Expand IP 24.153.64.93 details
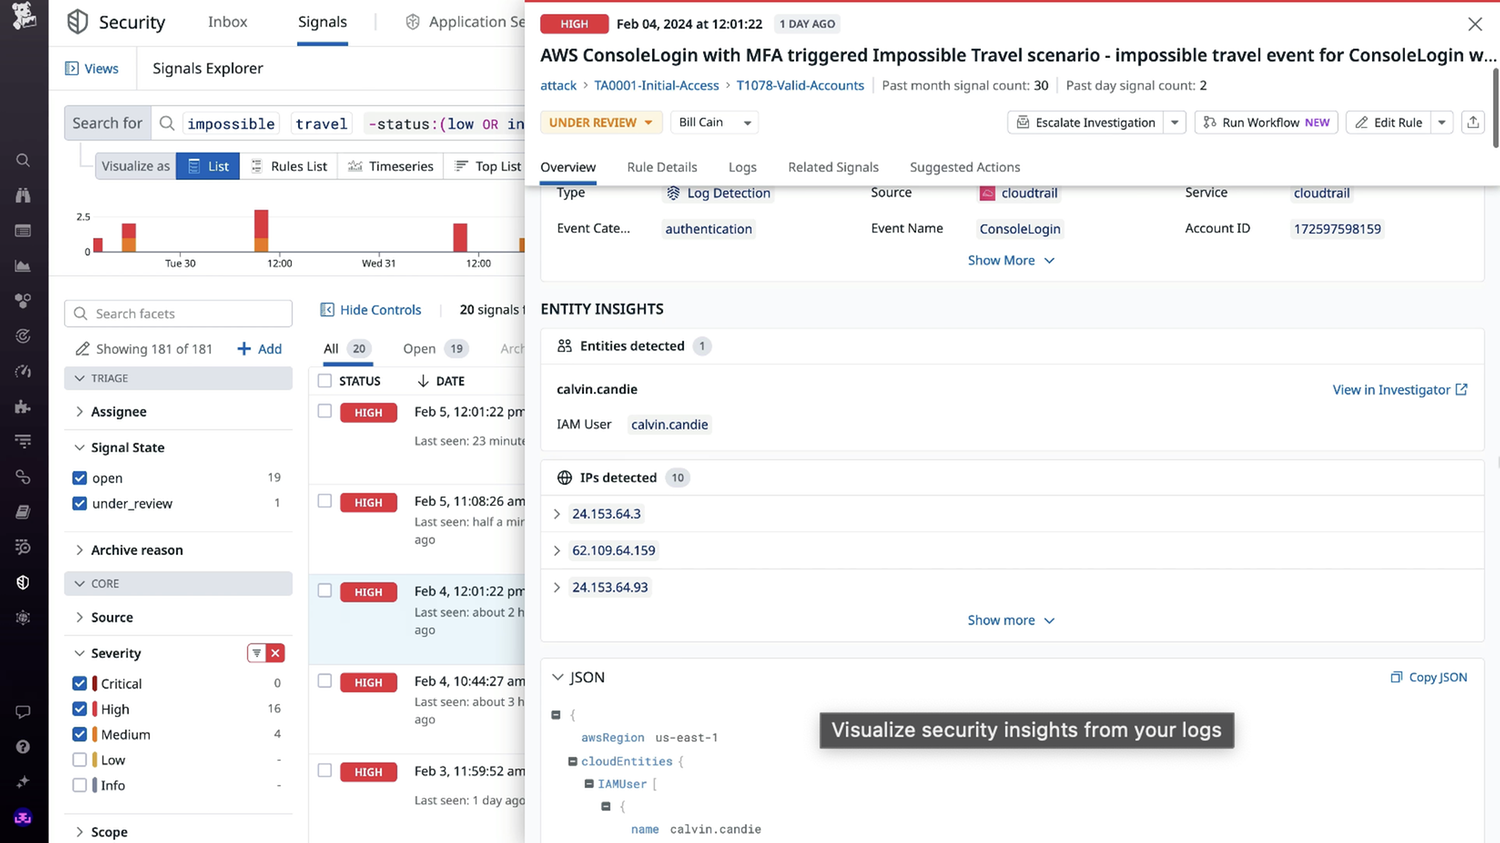The image size is (1500, 843). click(557, 587)
